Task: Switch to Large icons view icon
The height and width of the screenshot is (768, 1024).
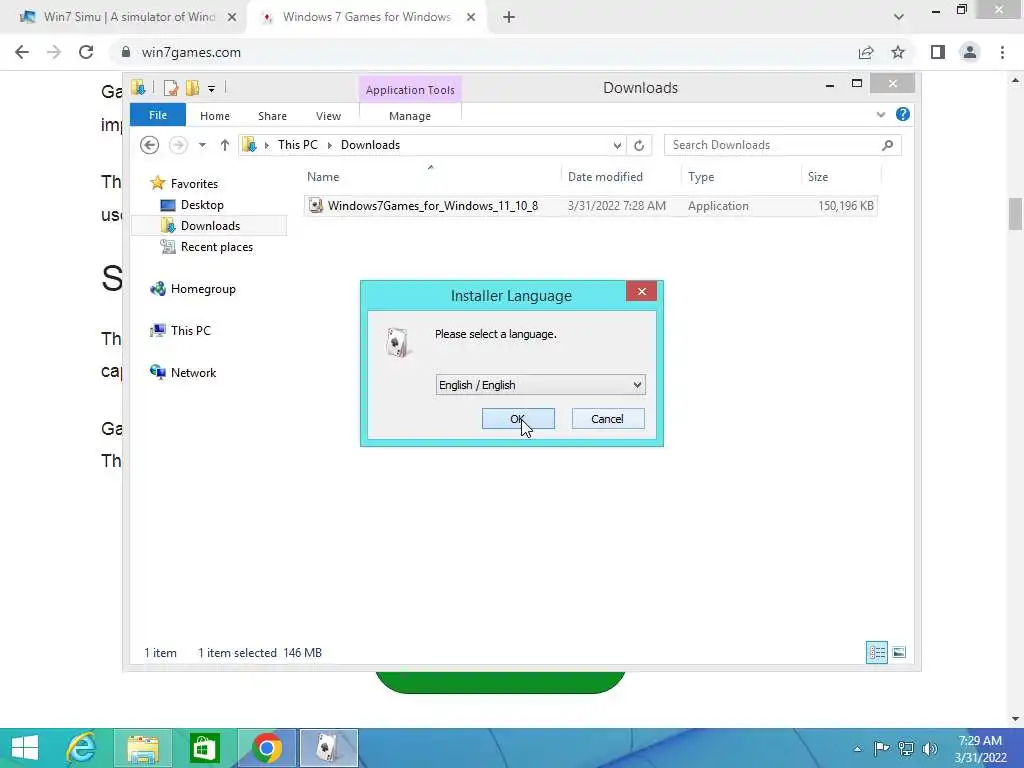Action: pyautogui.click(x=899, y=652)
